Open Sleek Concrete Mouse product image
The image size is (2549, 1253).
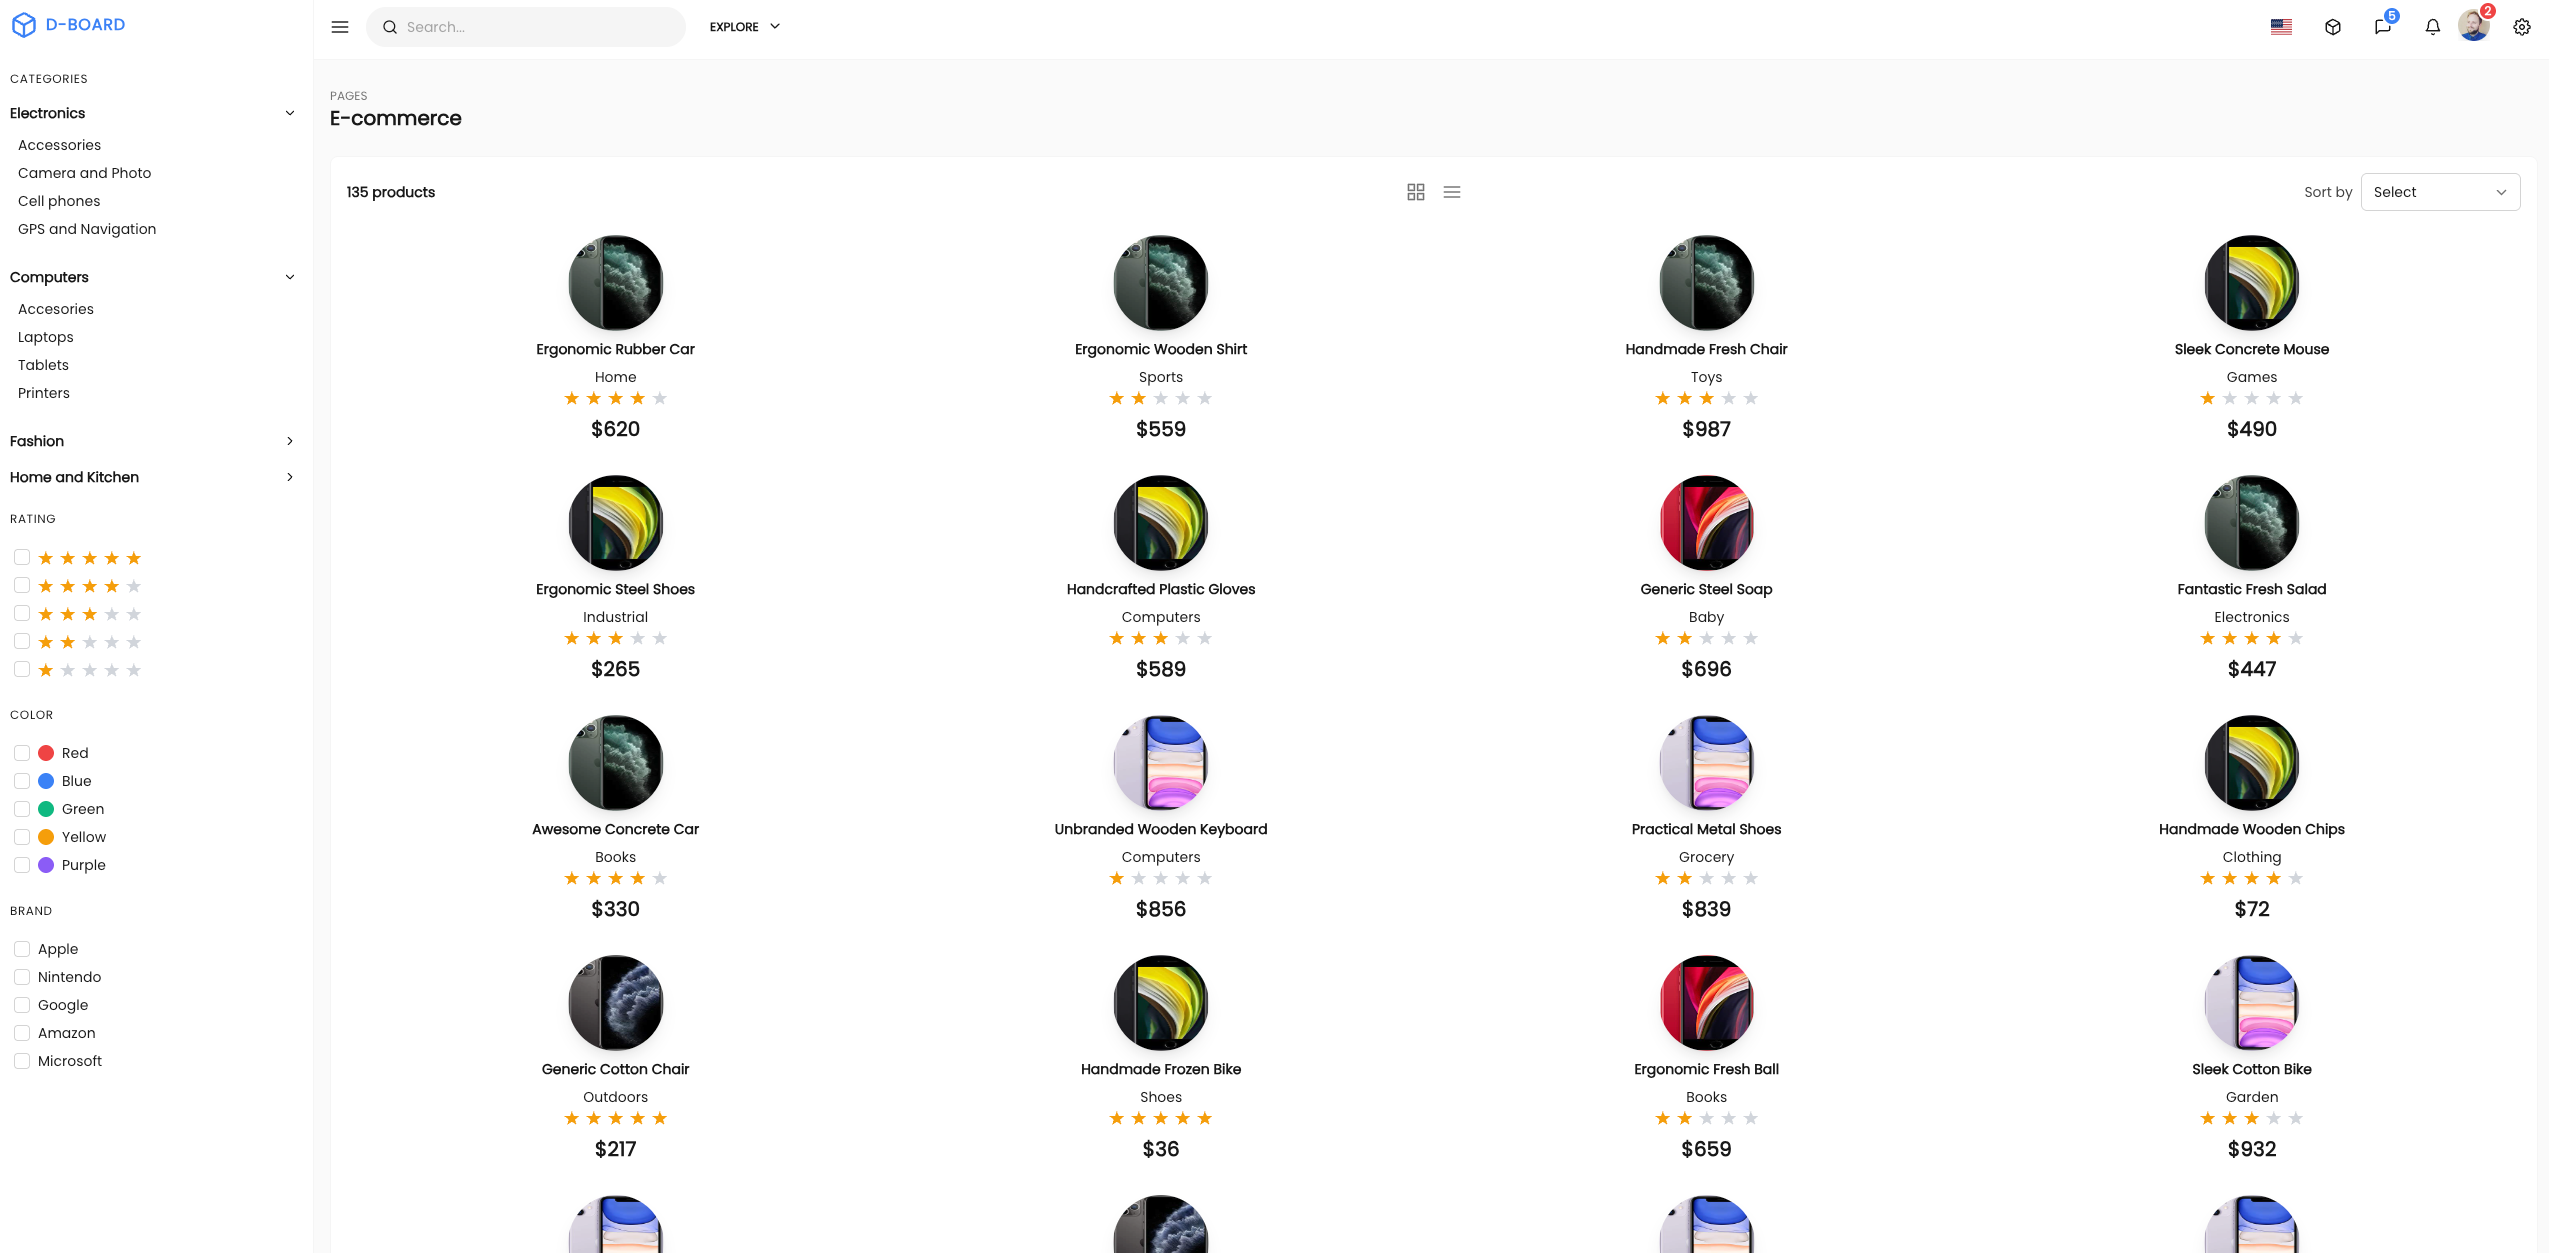2252,283
